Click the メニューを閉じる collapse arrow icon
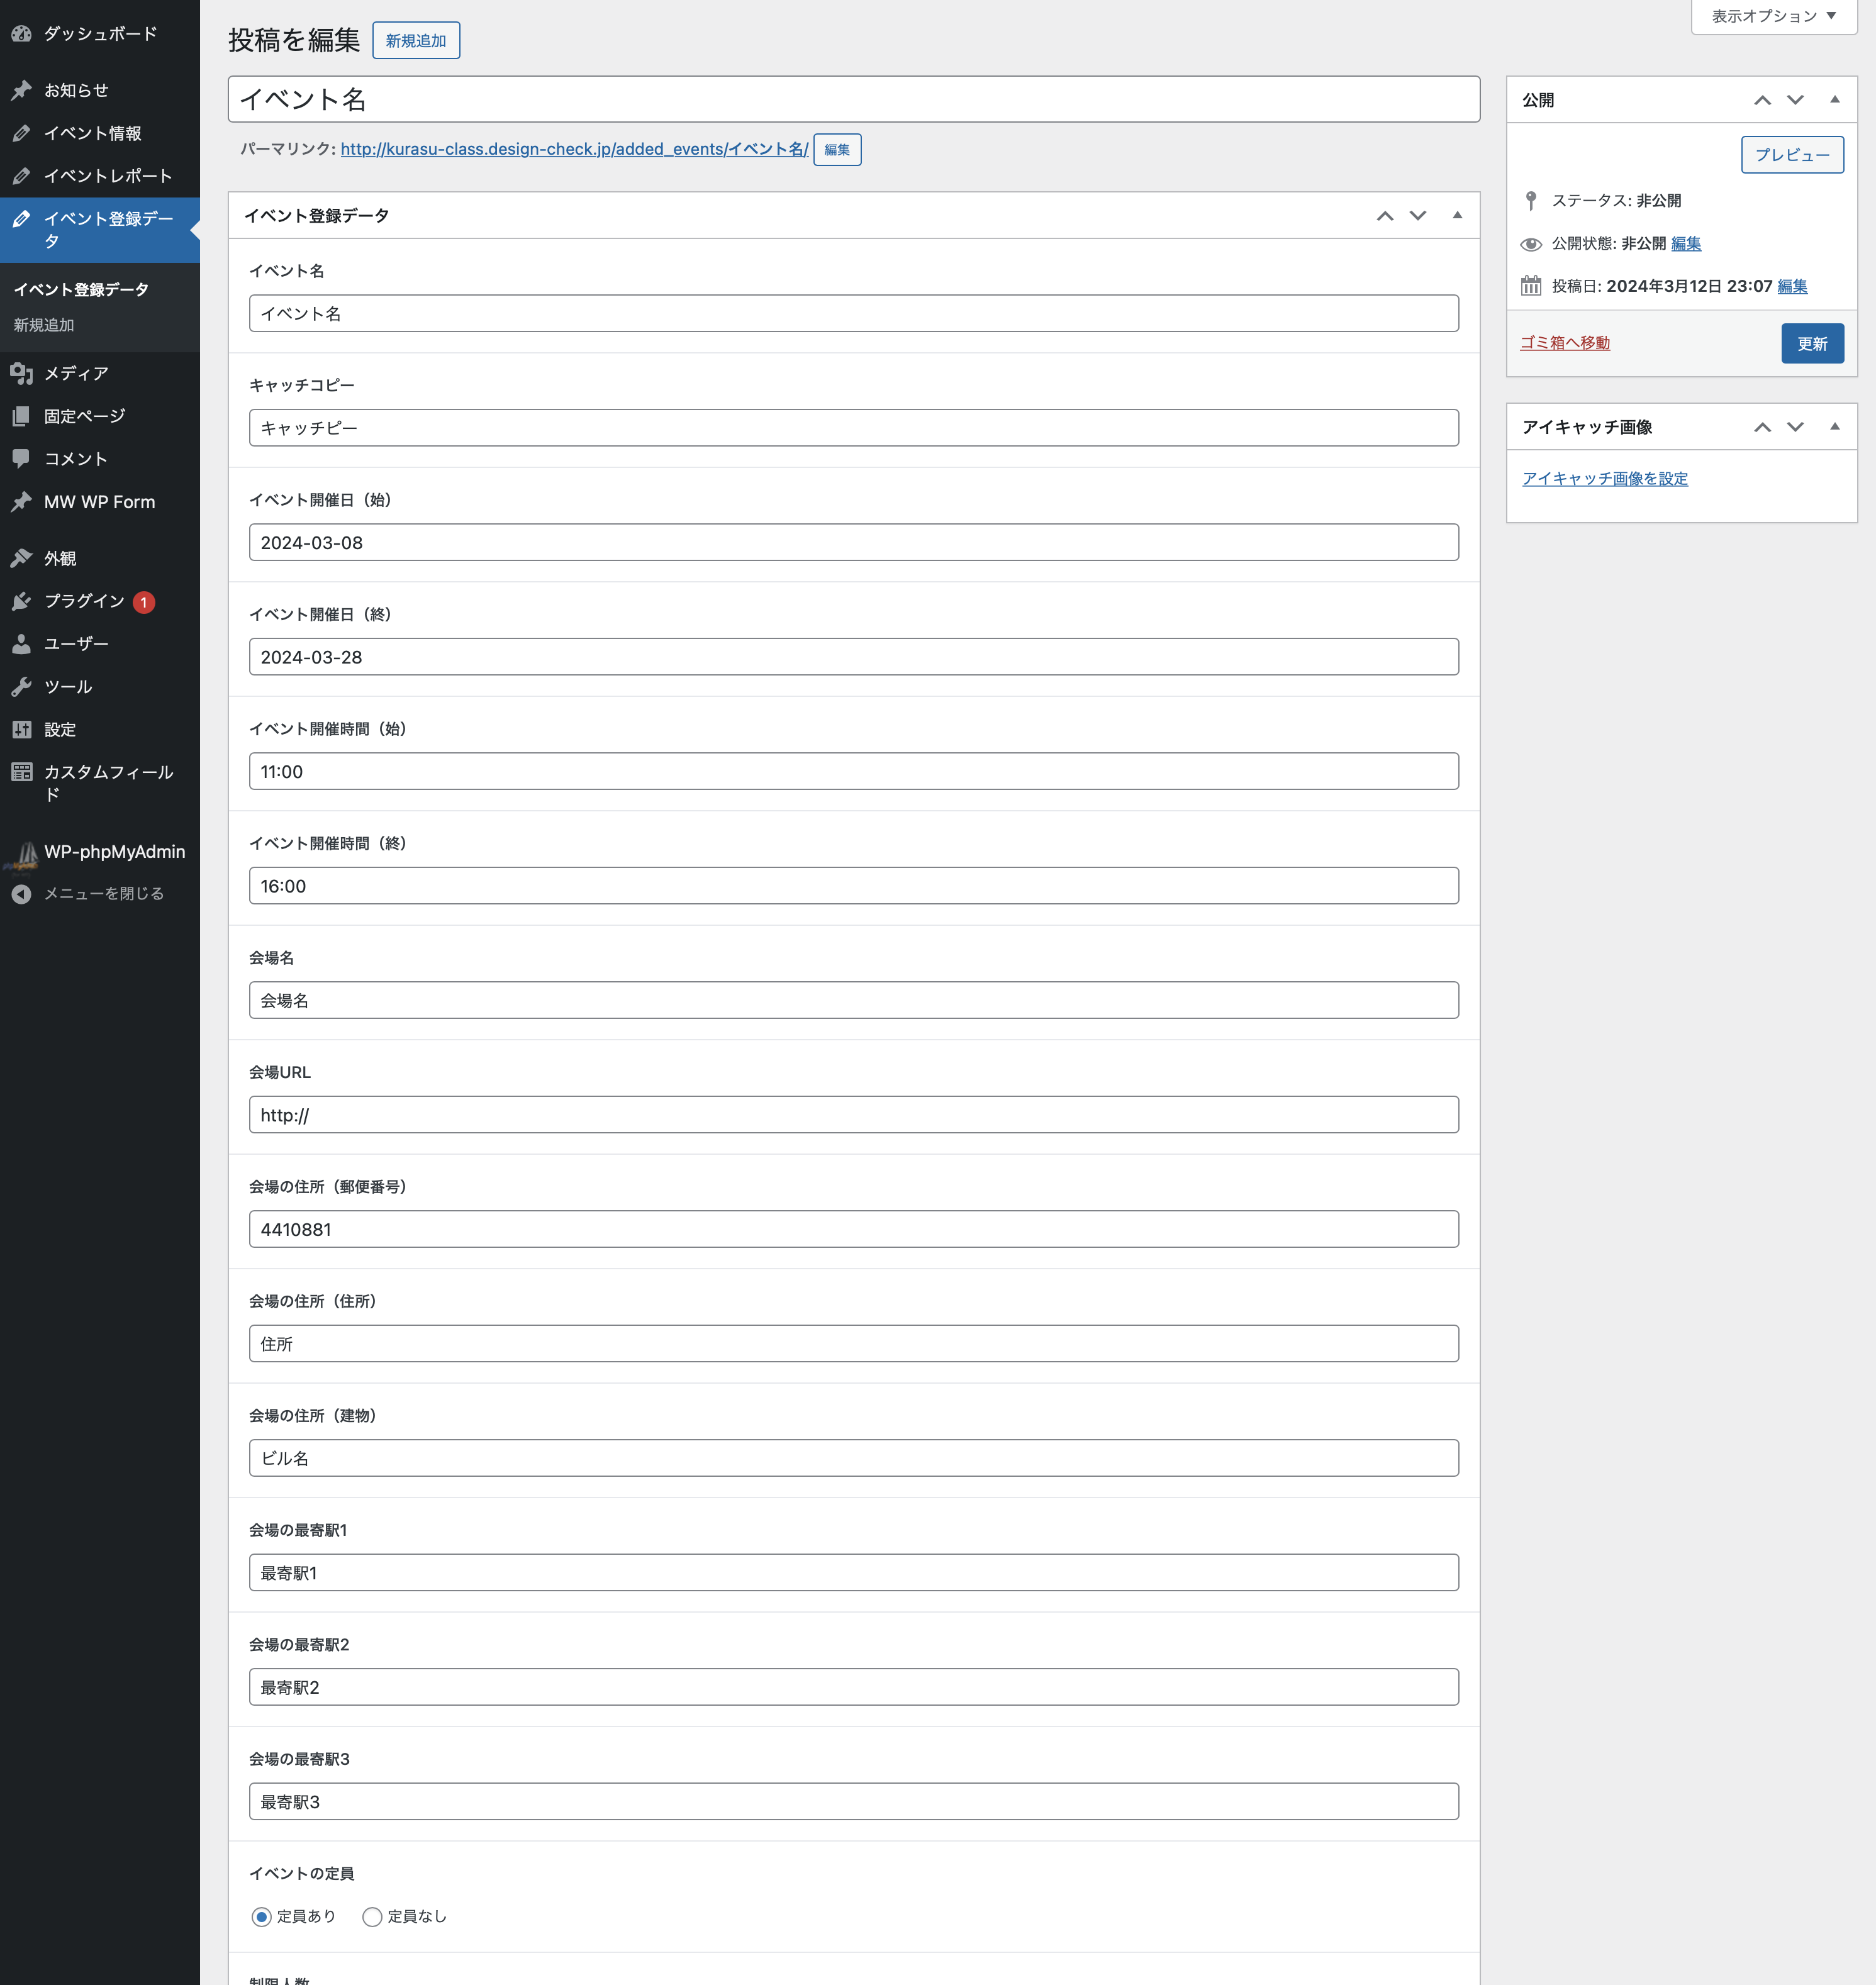Viewport: 1876px width, 1985px height. pos(21,894)
